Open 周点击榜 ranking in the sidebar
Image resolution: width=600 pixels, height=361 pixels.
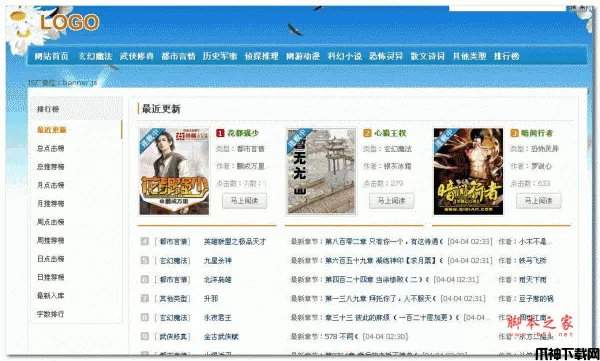point(51,222)
